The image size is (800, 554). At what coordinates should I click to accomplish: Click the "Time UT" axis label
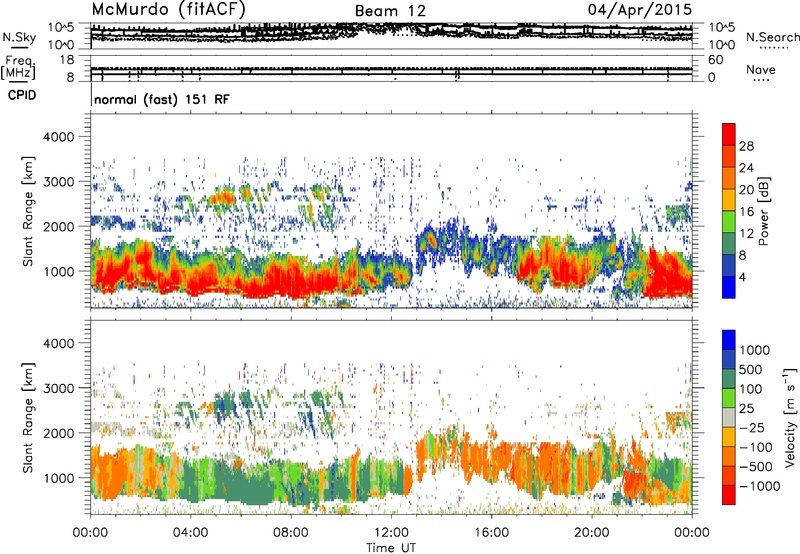pyautogui.click(x=391, y=548)
